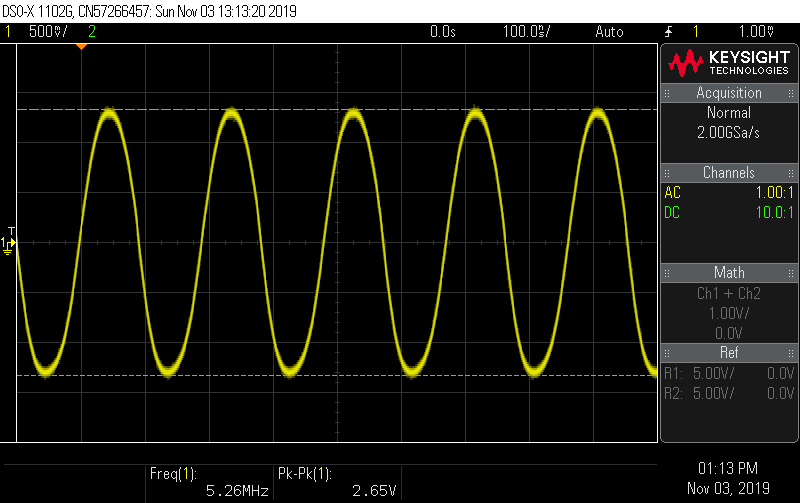Screen dimensions: 800x503
Task: Click the DC coupling label for channel 2
Action: pyautogui.click(x=672, y=213)
